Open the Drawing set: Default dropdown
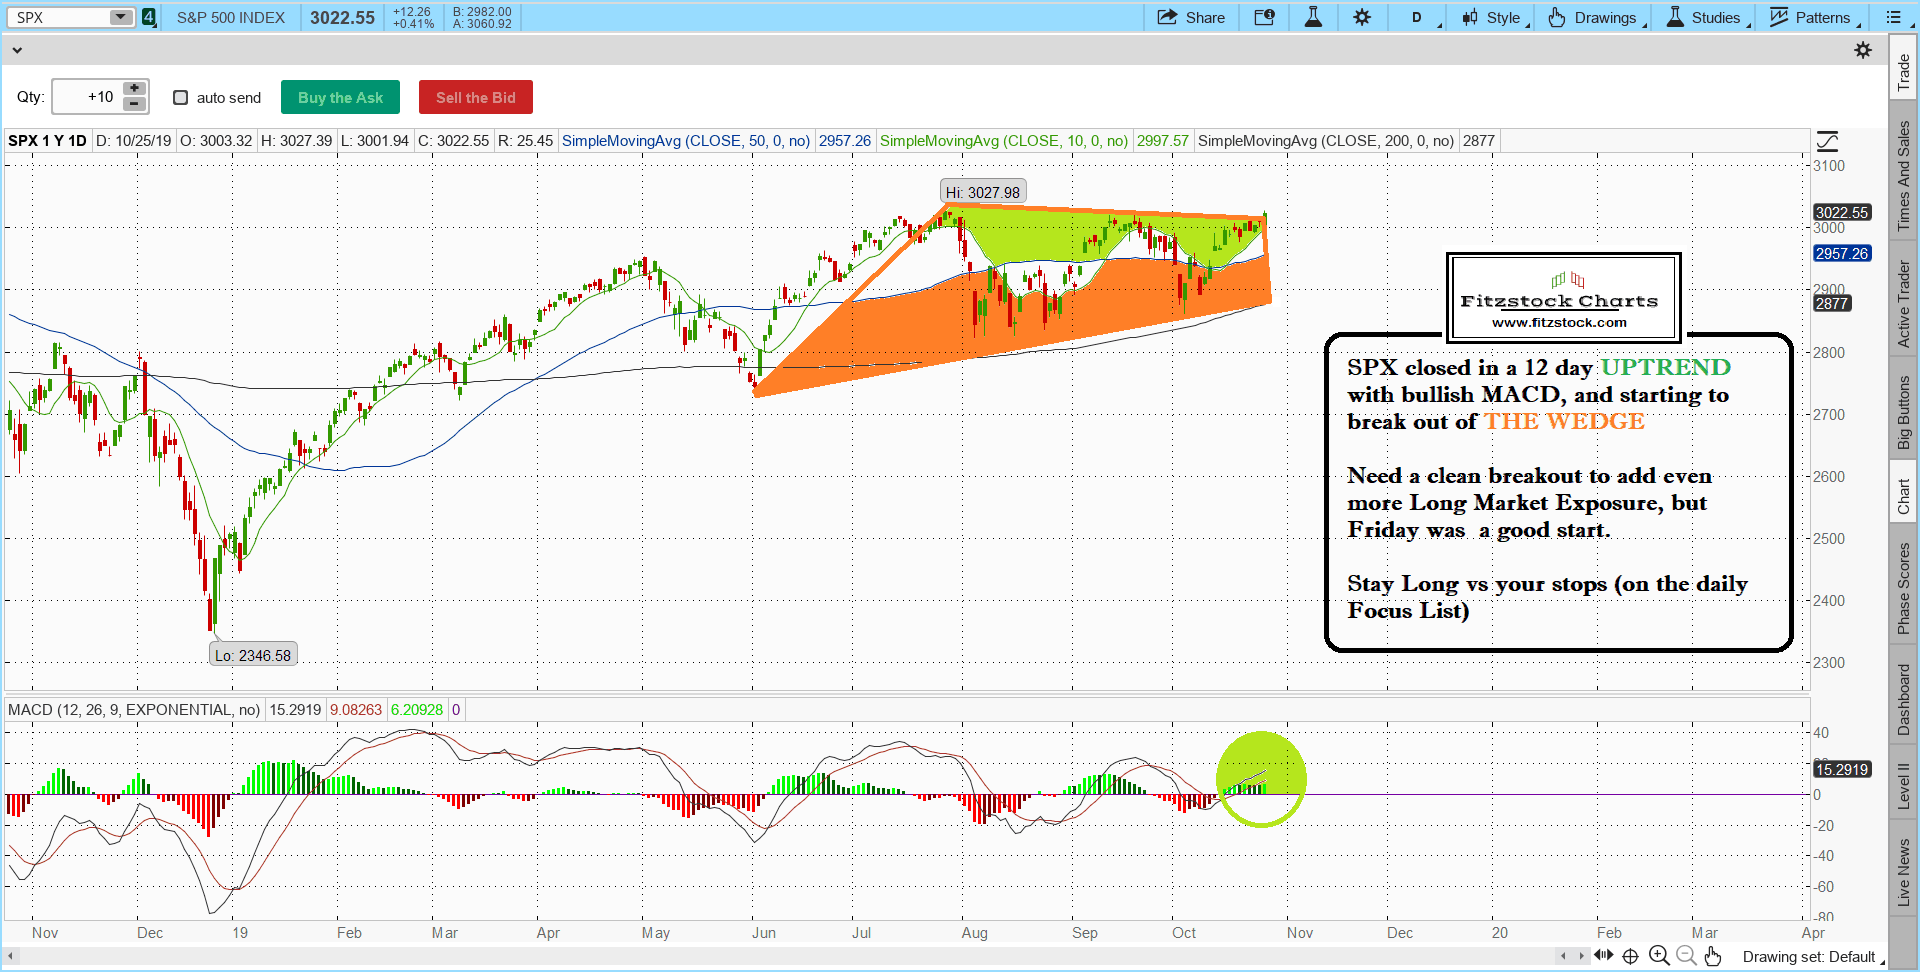 (1812, 957)
